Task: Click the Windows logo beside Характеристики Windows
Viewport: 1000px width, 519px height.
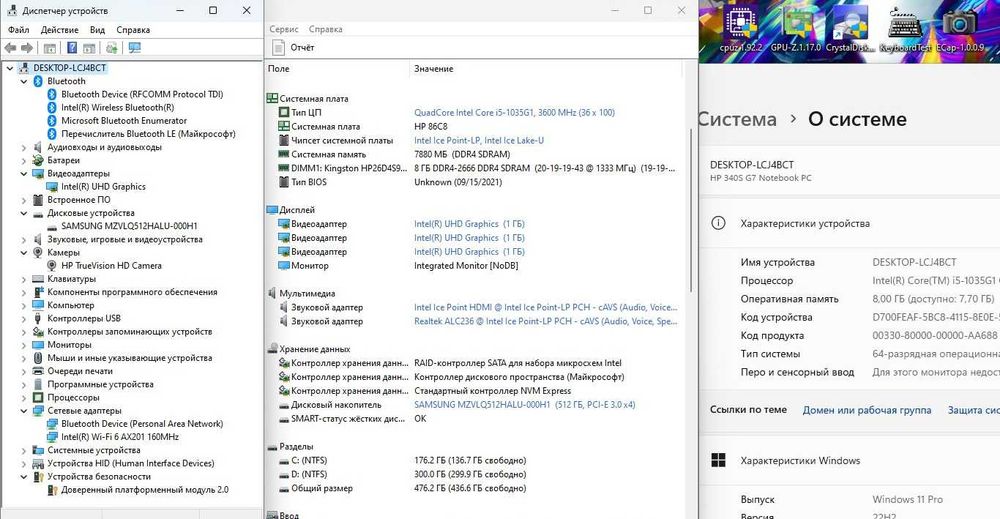Action: coord(718,460)
